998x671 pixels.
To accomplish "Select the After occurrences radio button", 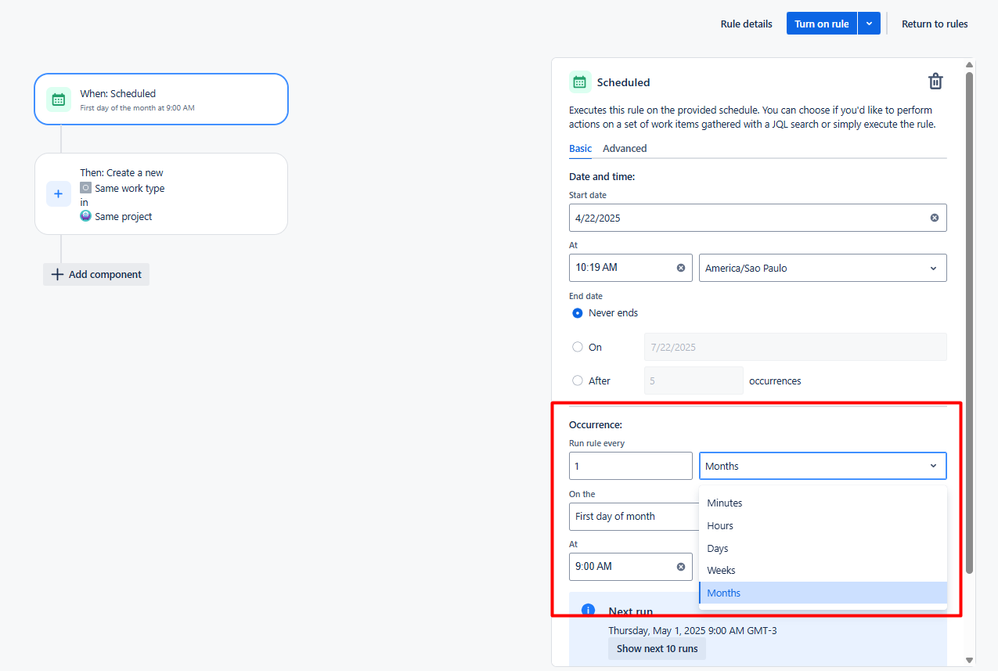I will [x=577, y=381].
